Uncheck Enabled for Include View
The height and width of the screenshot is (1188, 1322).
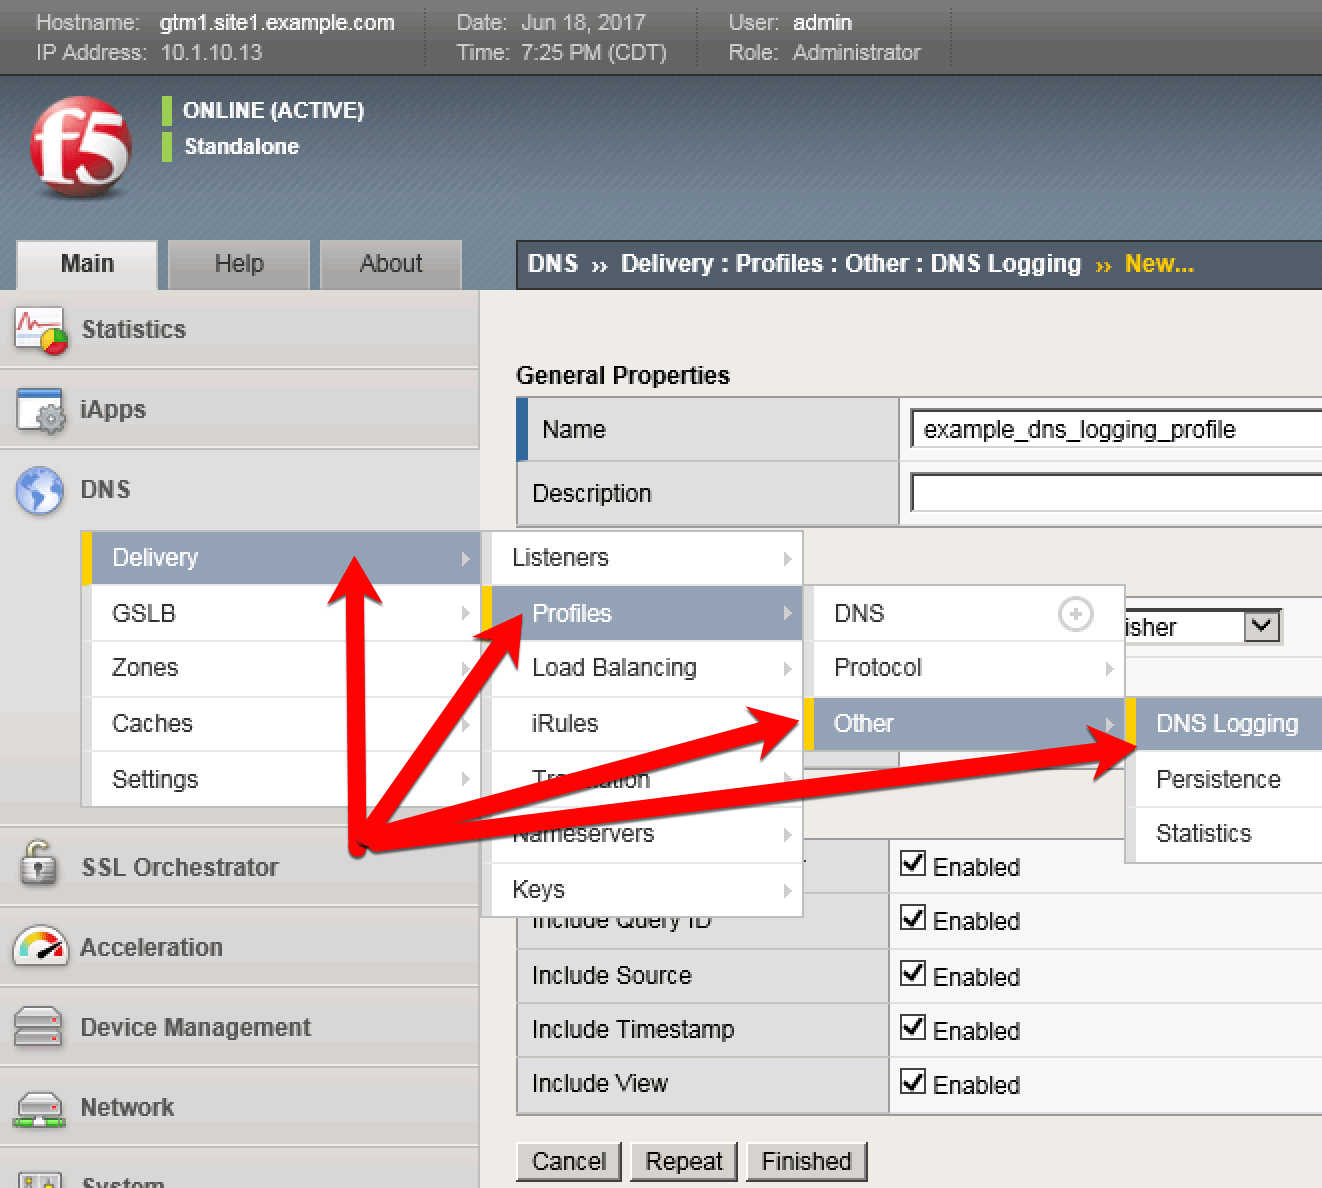[x=912, y=1080]
